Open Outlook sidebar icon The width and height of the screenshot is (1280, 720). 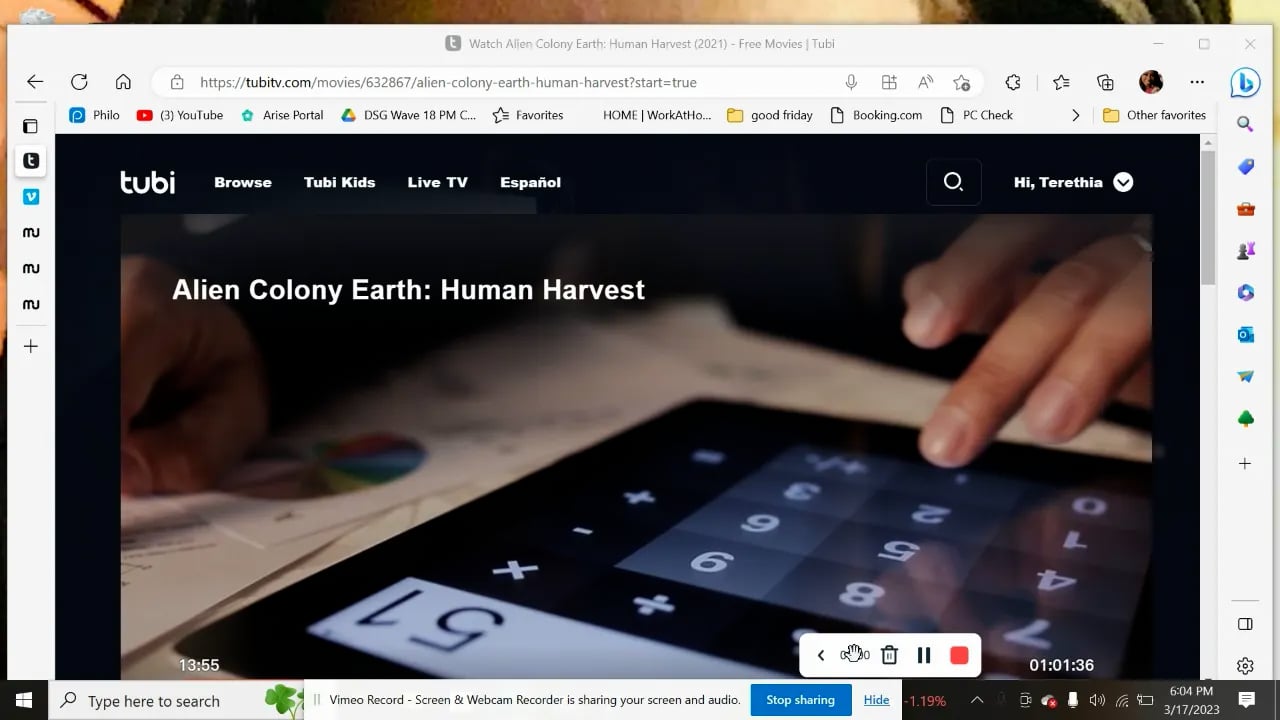click(1245, 335)
